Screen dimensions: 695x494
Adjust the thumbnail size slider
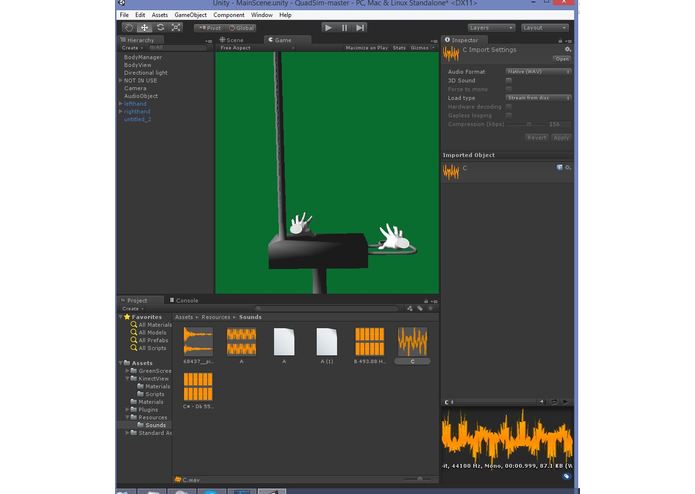(419, 479)
